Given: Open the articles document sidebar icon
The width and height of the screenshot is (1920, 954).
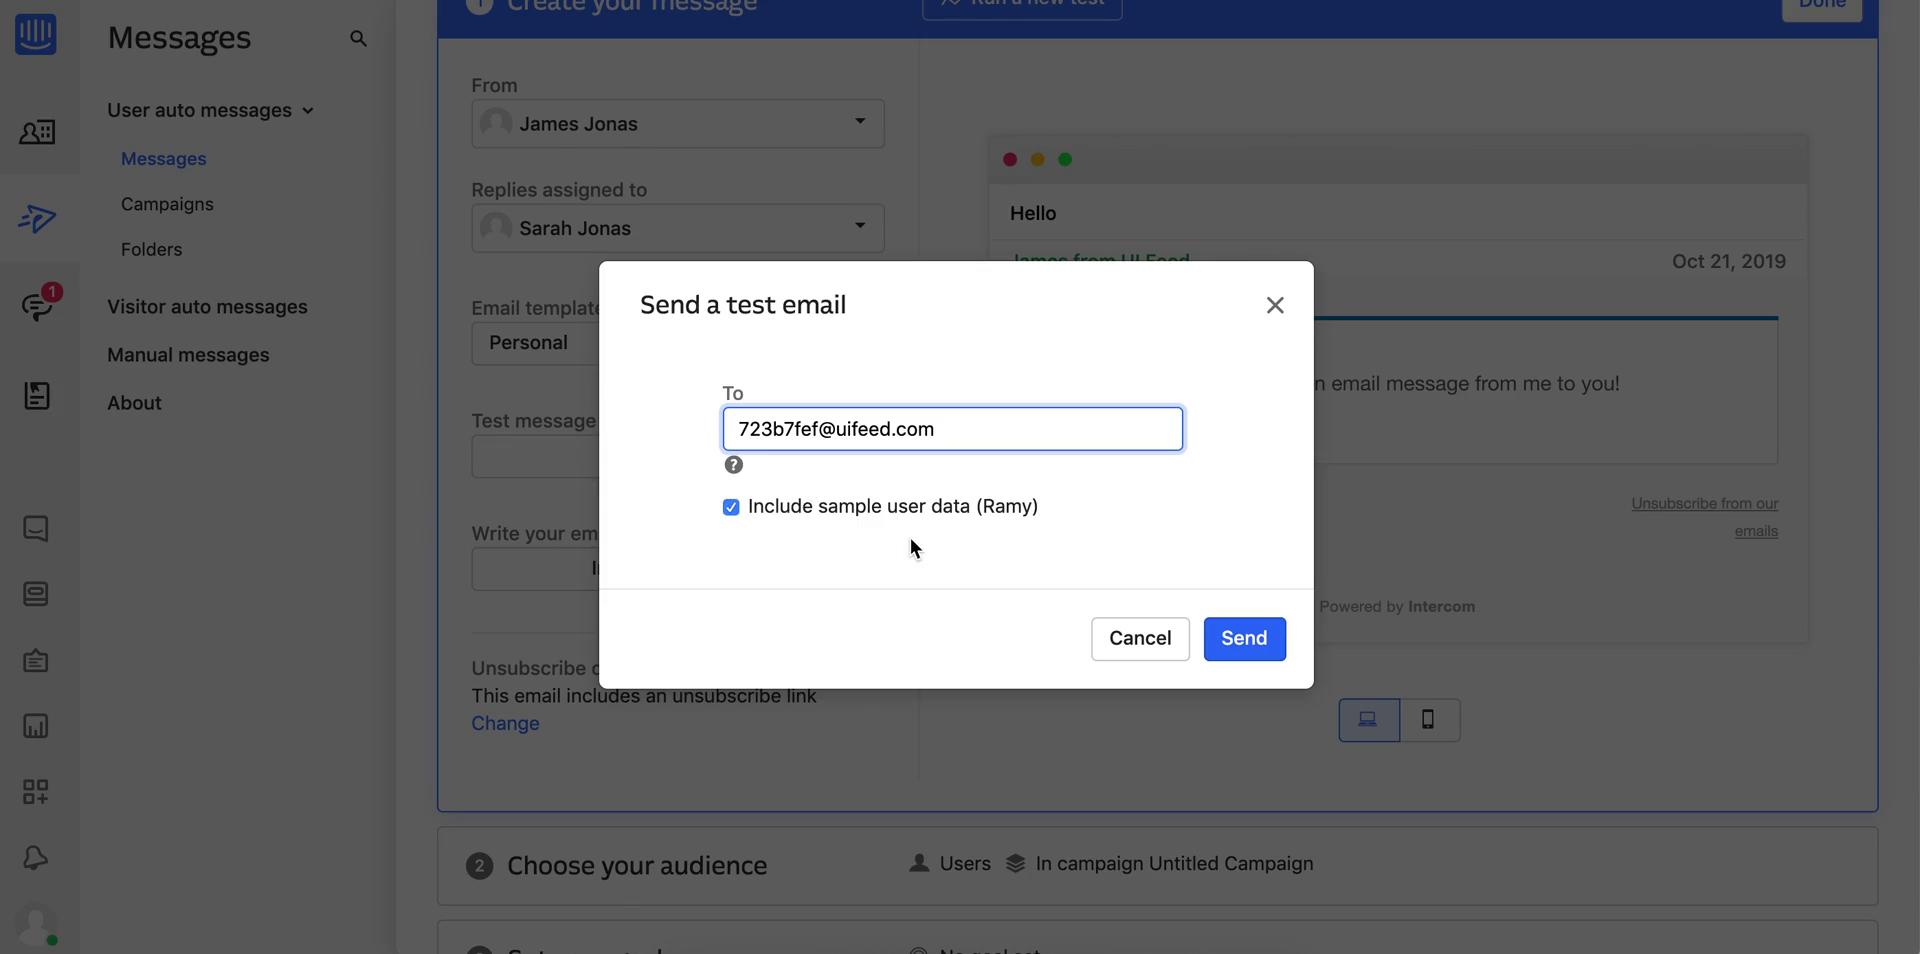Looking at the screenshot, I should 37,395.
